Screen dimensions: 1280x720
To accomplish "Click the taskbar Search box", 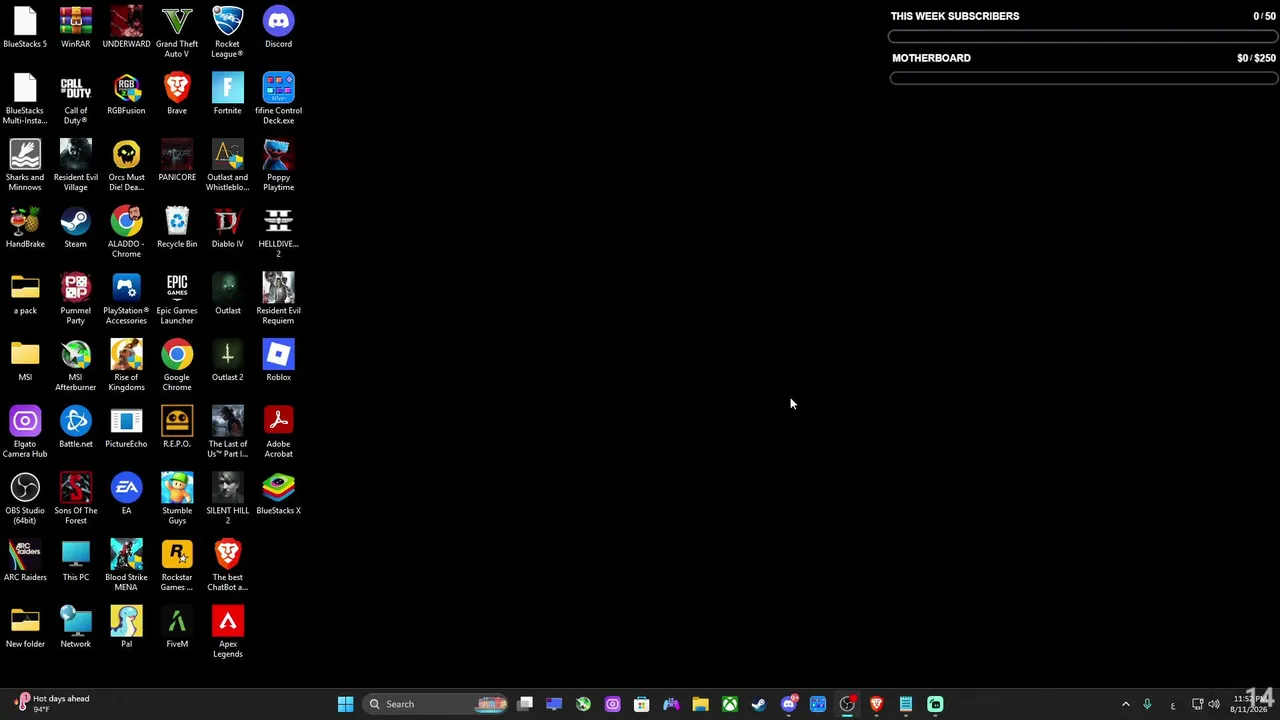I will tap(436, 704).
